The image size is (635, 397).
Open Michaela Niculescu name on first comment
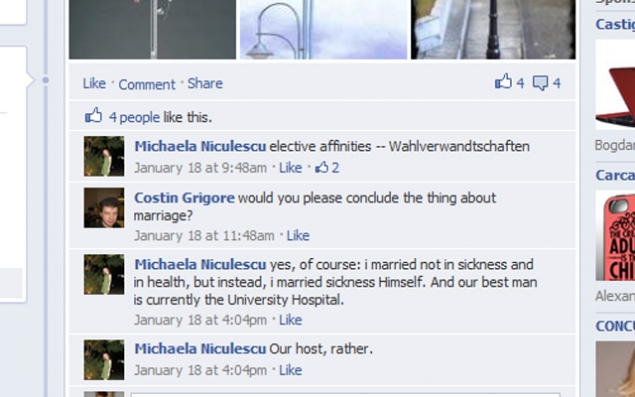tap(200, 146)
